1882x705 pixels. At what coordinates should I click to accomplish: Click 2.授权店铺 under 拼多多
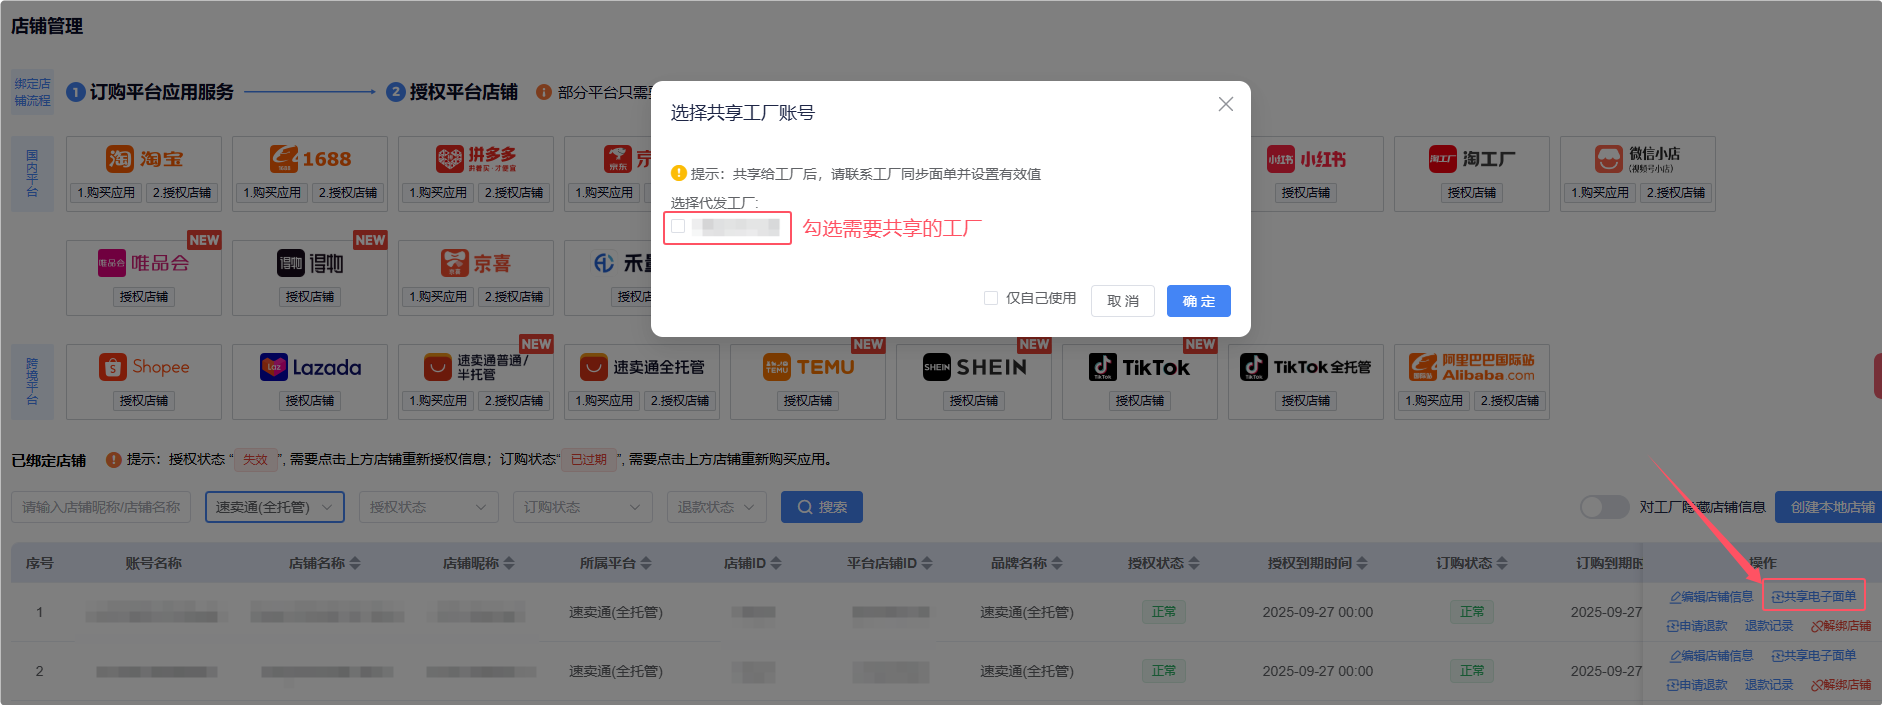pos(514,193)
